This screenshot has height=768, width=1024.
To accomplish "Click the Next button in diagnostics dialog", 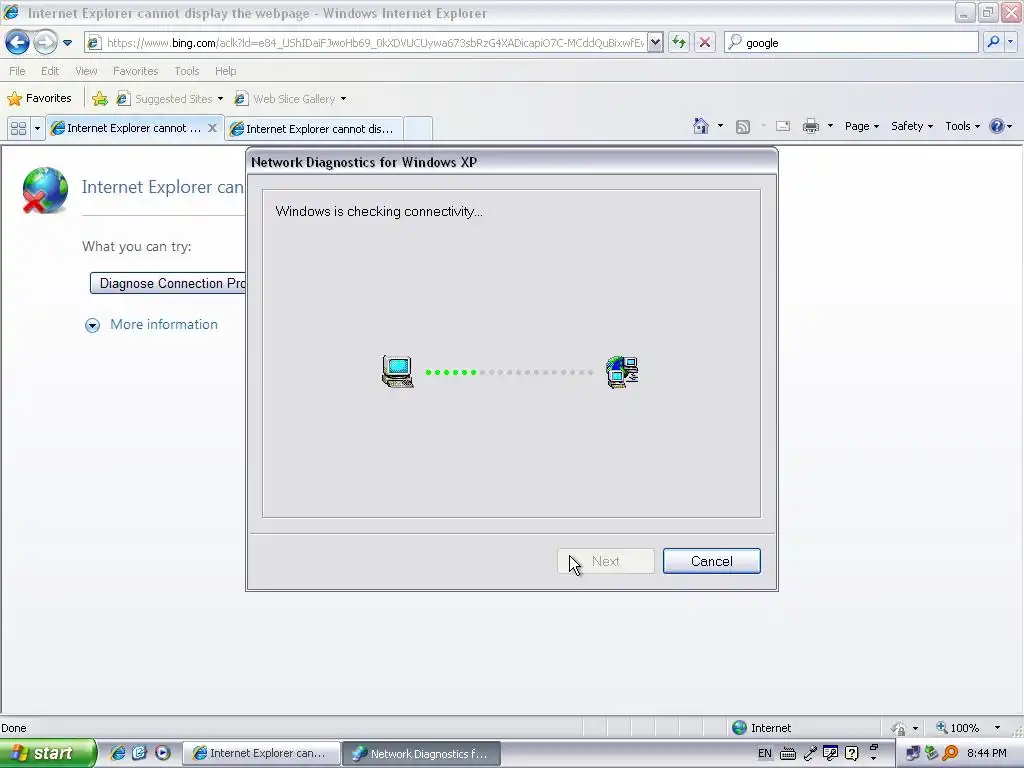I will tap(605, 562).
